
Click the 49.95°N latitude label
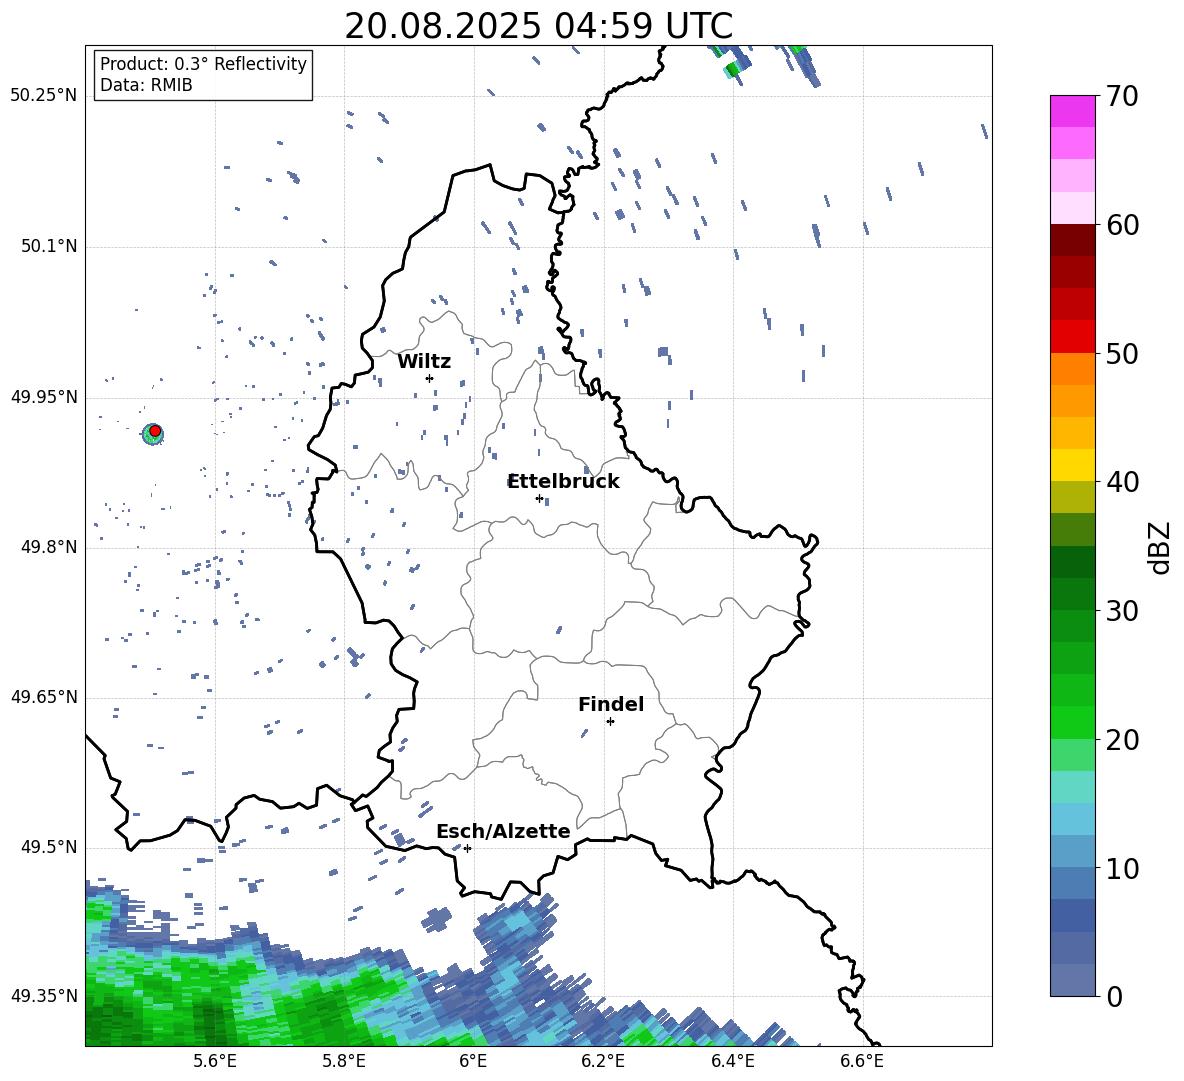44,397
